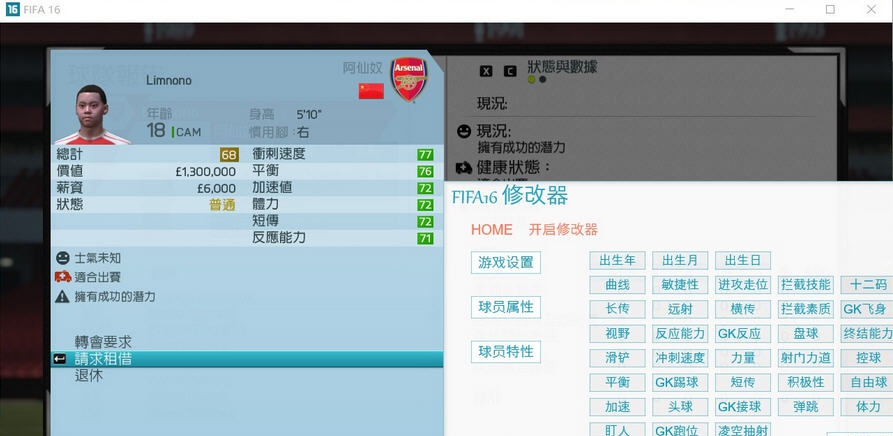Image resolution: width=893 pixels, height=436 pixels.
Task: Click the £6,000 wage text
Action: pyautogui.click(x=216, y=188)
